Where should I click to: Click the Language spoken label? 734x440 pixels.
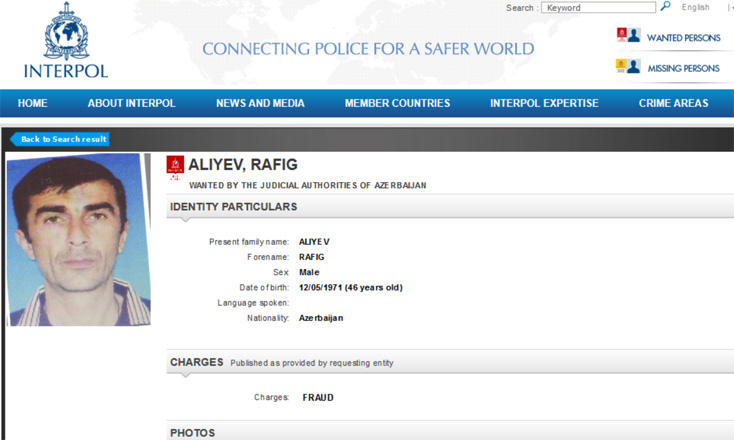click(x=253, y=303)
